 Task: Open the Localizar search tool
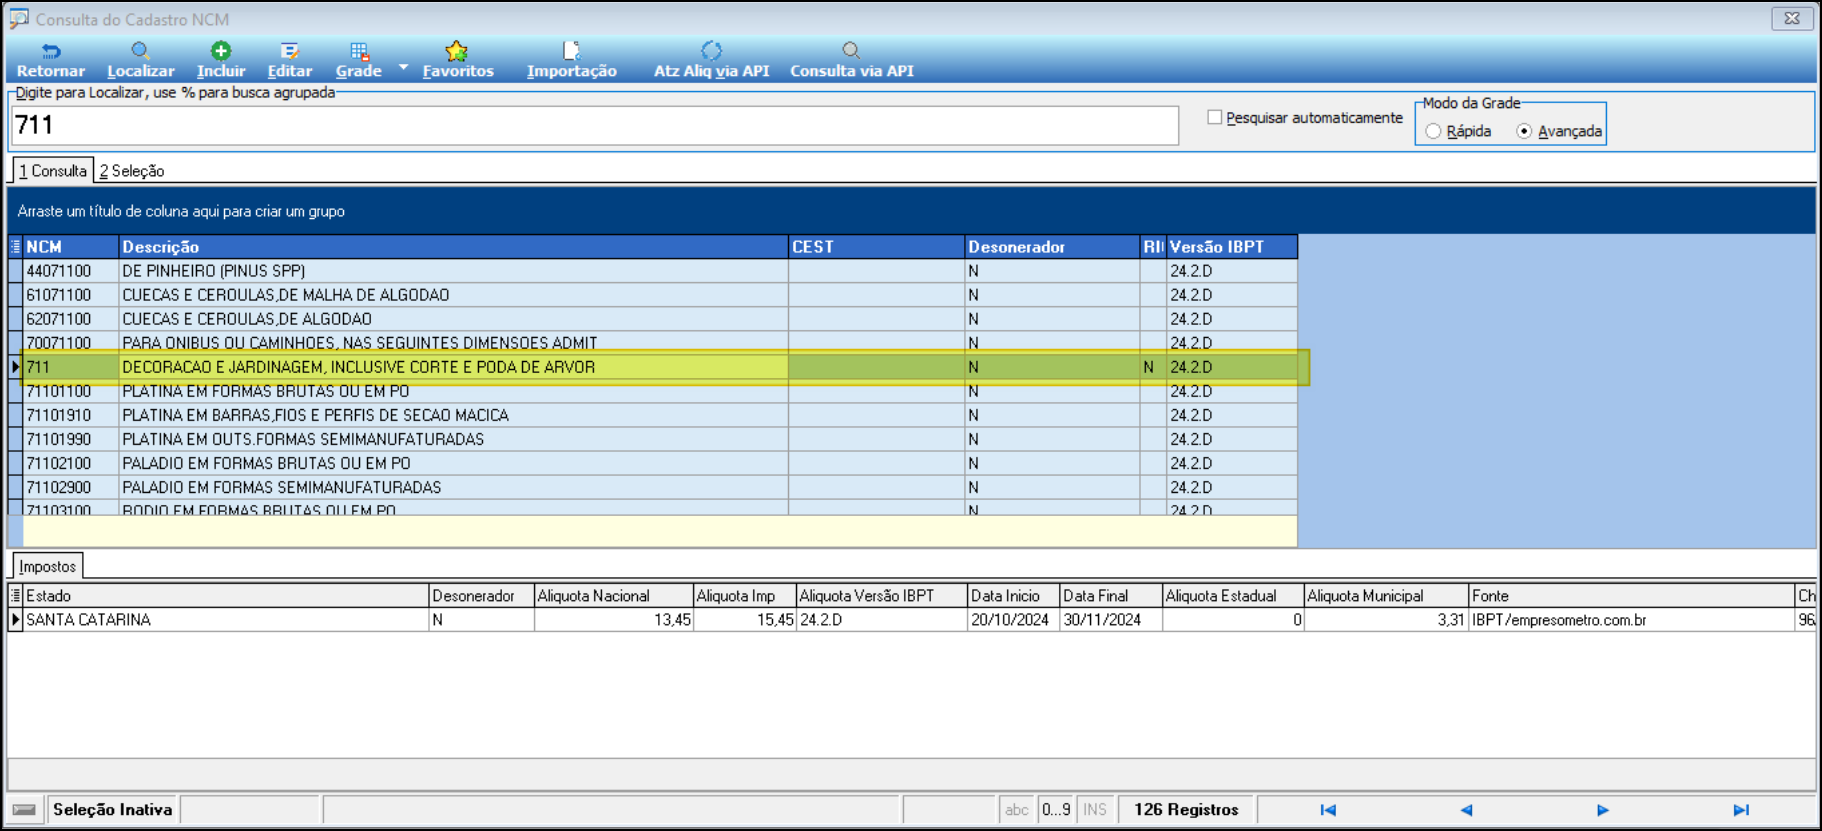tap(140, 60)
